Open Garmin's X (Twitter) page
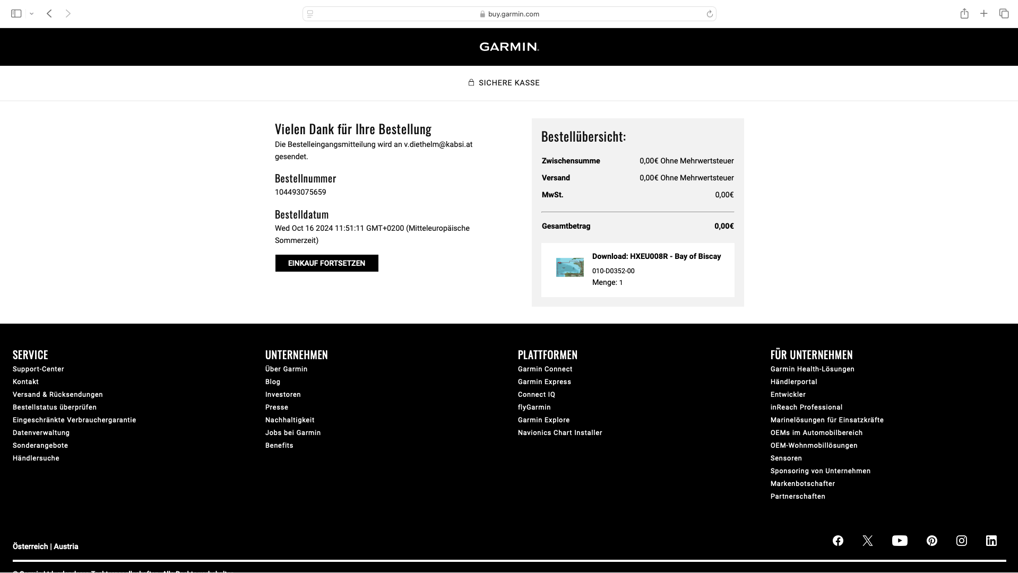 (868, 541)
